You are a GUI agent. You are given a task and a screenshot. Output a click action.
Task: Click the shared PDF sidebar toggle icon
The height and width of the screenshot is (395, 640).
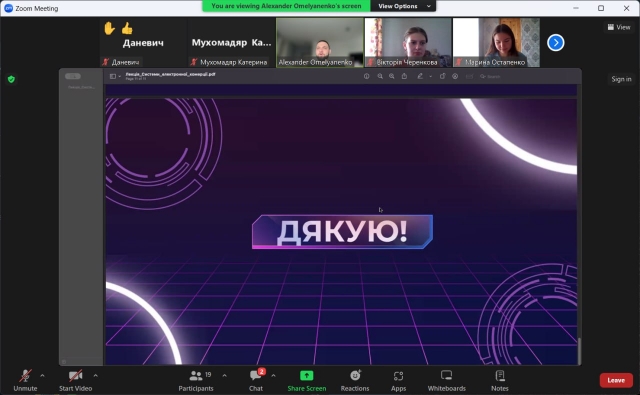point(112,76)
